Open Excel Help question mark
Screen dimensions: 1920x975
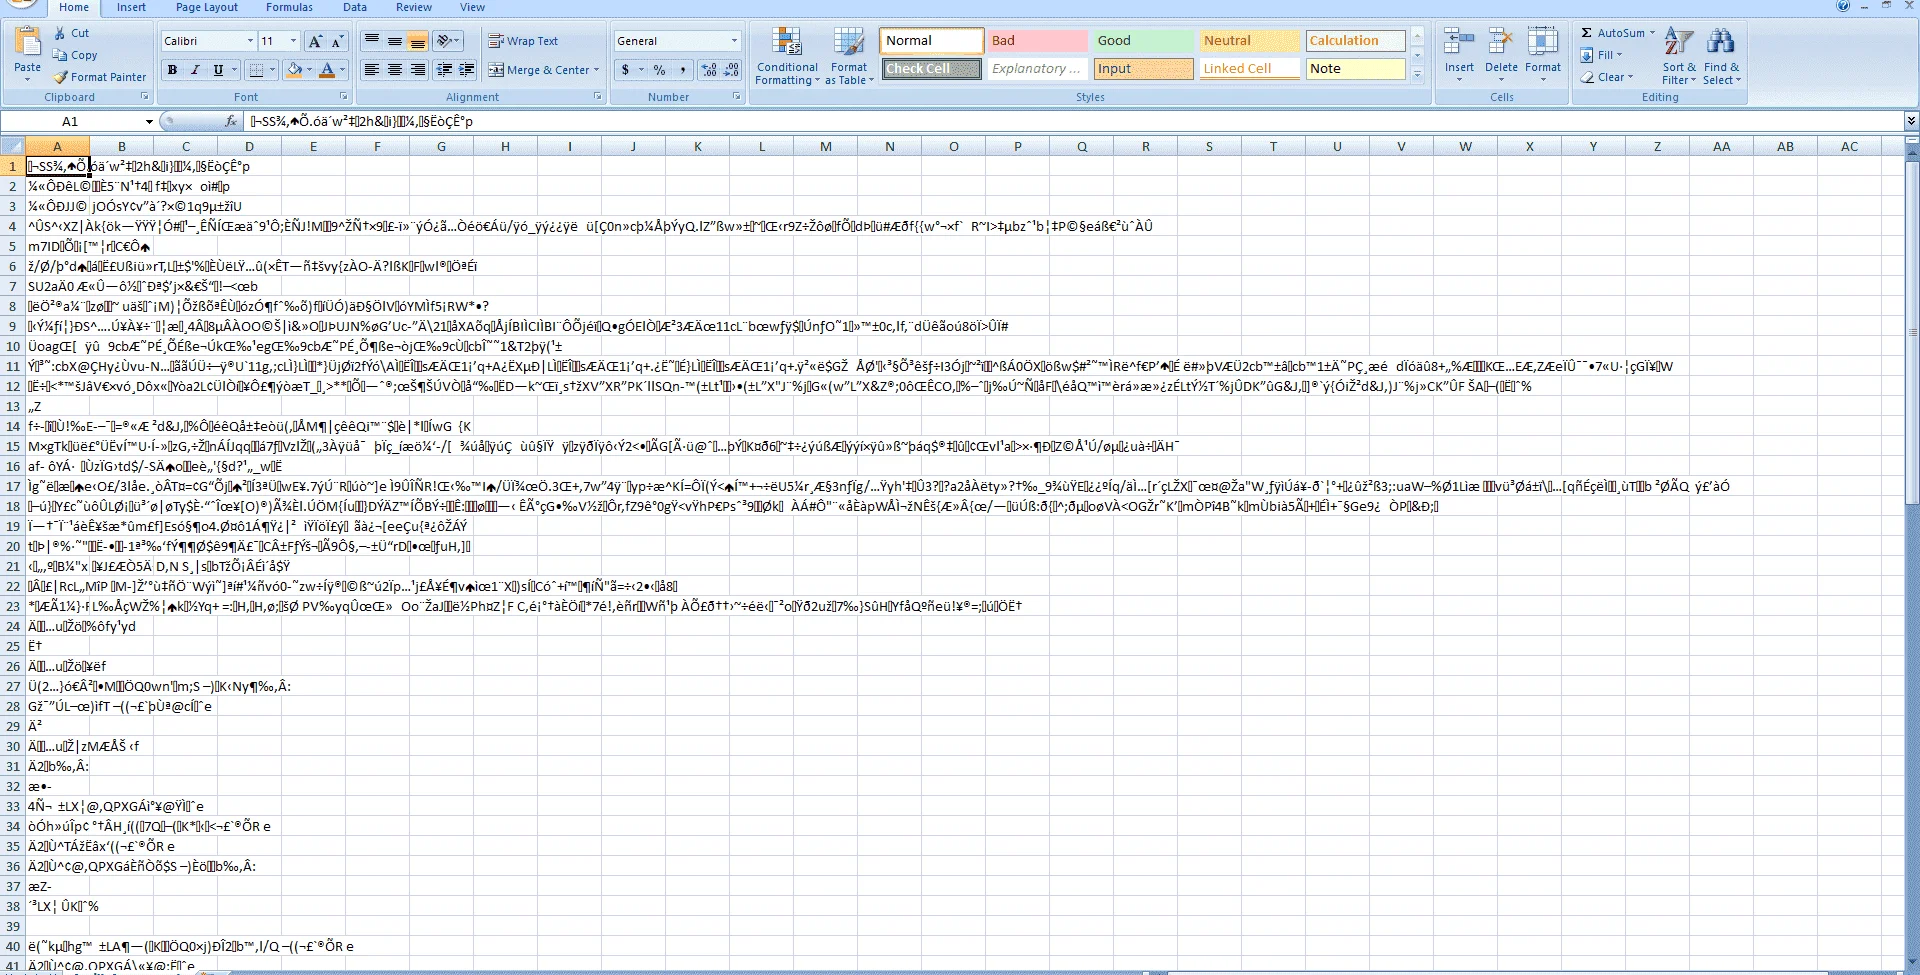1843,6
